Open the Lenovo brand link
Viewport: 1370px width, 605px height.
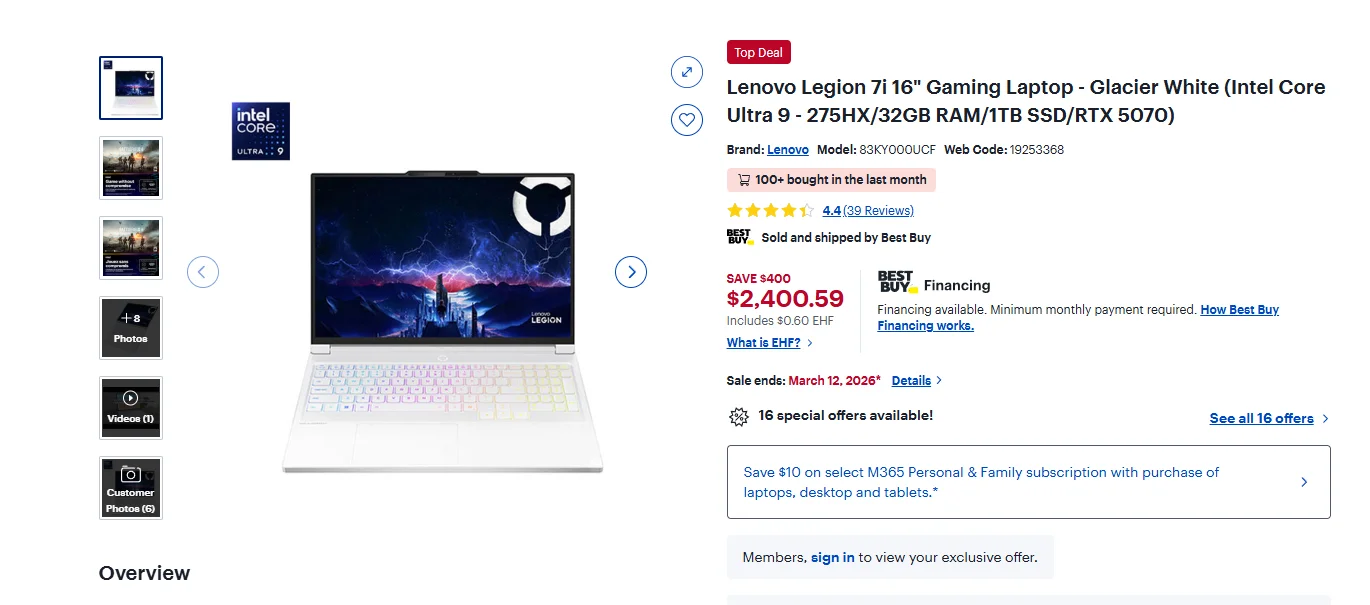point(788,150)
